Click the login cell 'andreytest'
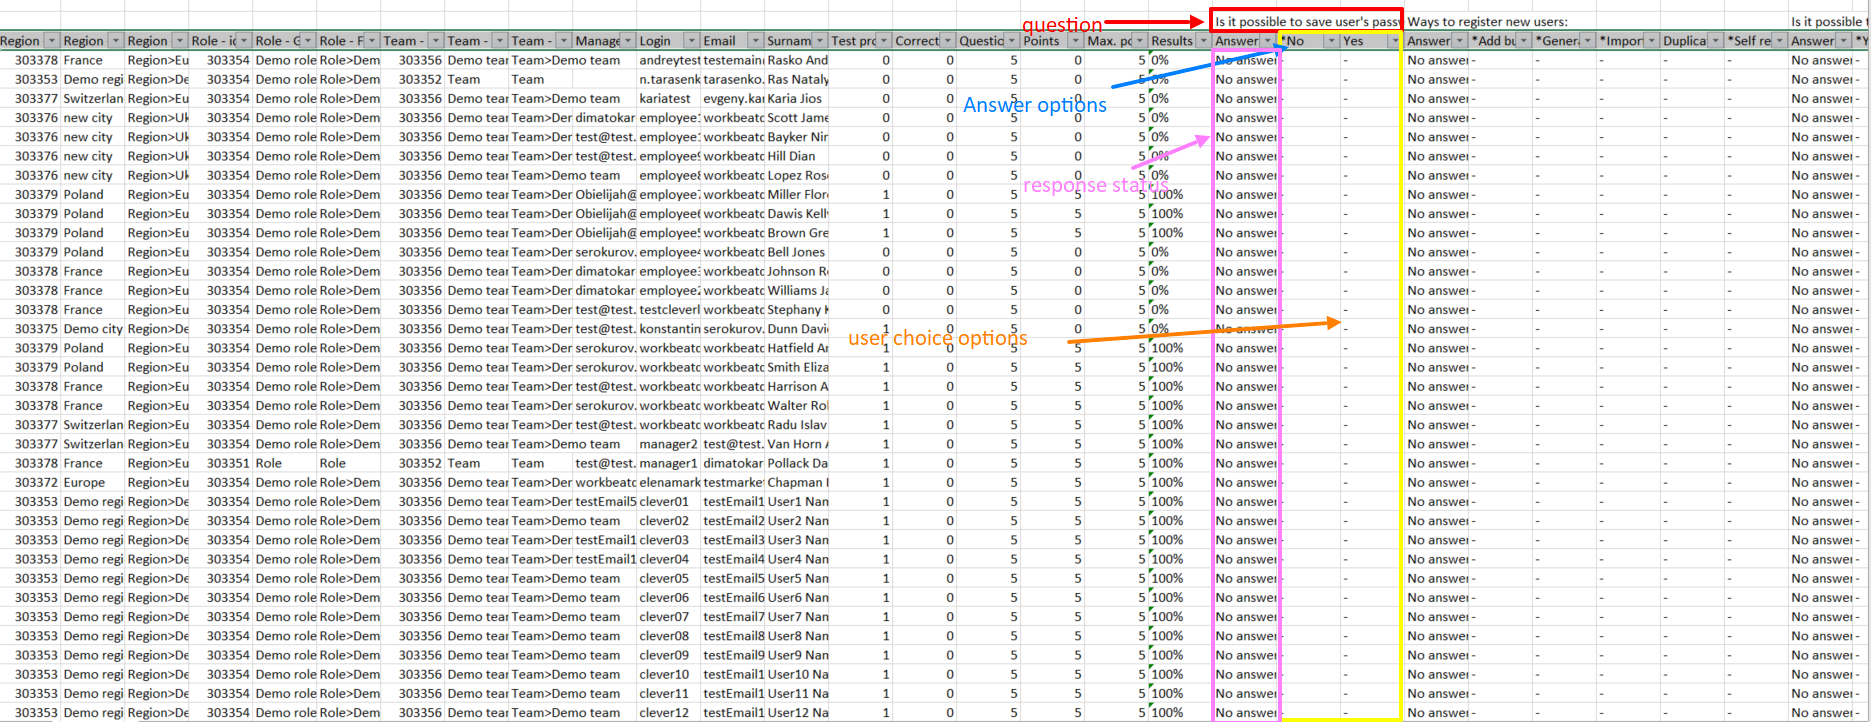 pyautogui.click(x=669, y=60)
